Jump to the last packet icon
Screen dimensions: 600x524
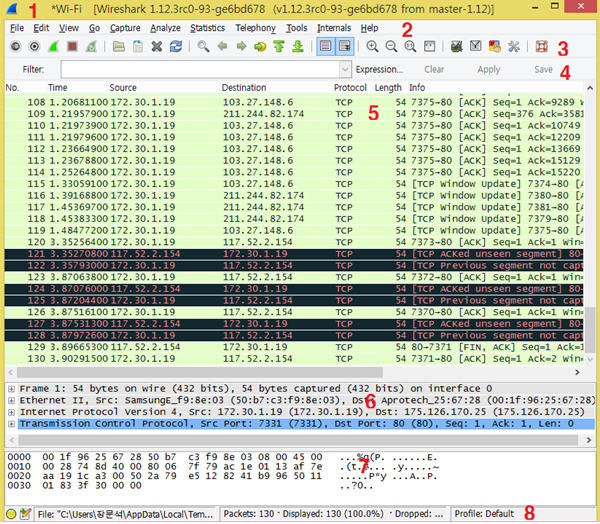(298, 47)
